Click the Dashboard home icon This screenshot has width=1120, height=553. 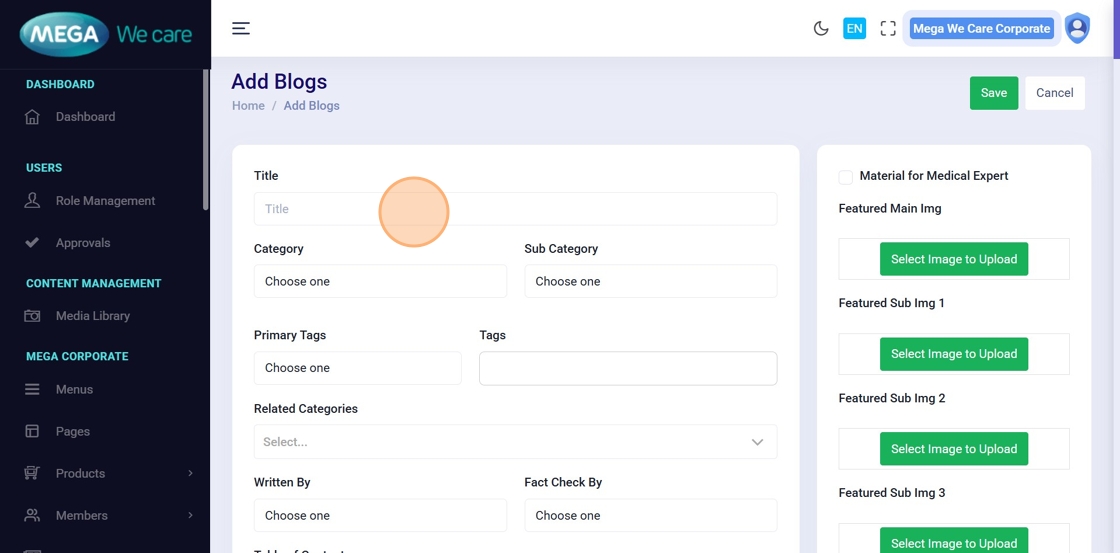pos(32,117)
